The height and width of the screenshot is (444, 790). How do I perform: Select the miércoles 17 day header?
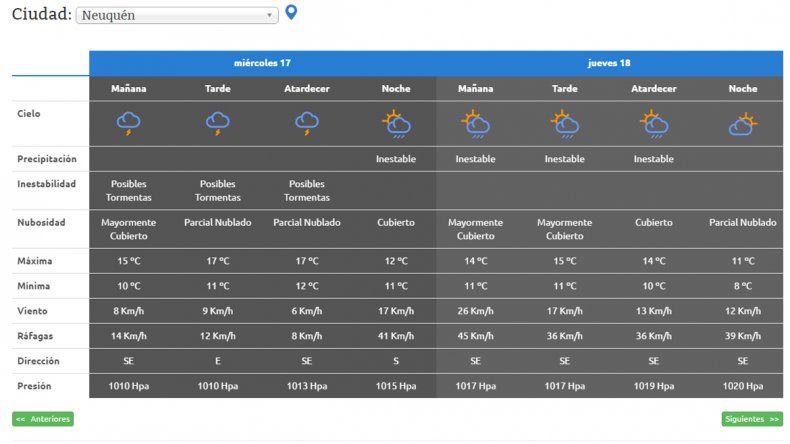tap(262, 63)
